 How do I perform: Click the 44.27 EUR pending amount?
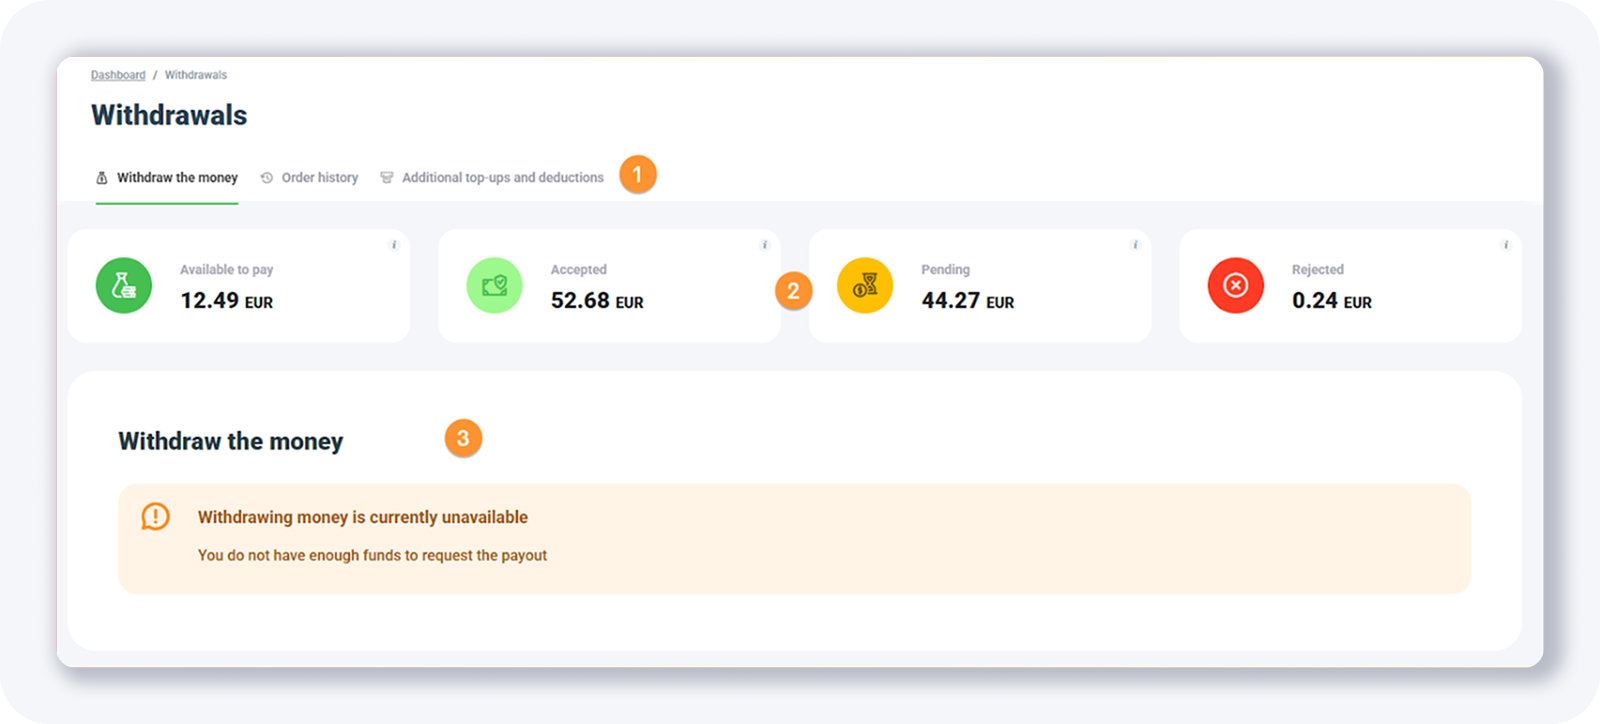pyautogui.click(x=967, y=301)
